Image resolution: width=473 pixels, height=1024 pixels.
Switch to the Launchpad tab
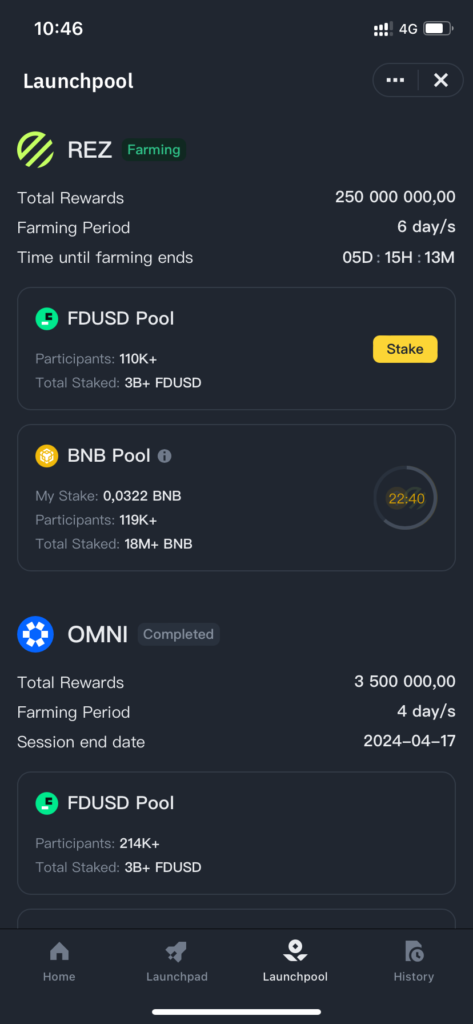click(x=177, y=963)
